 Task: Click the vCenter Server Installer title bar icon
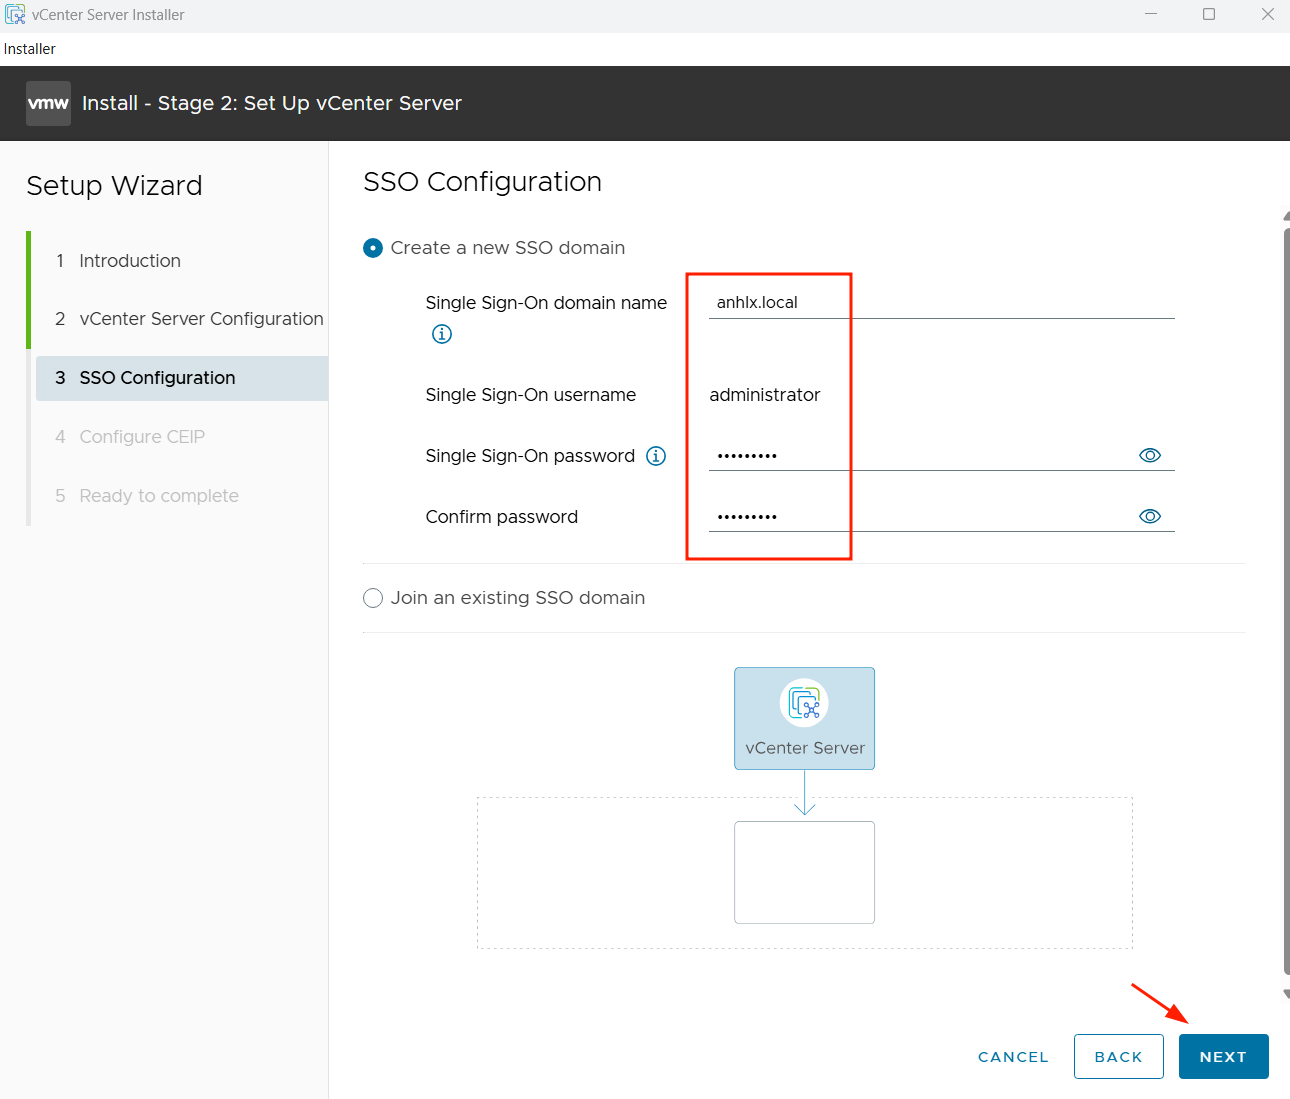coord(15,15)
